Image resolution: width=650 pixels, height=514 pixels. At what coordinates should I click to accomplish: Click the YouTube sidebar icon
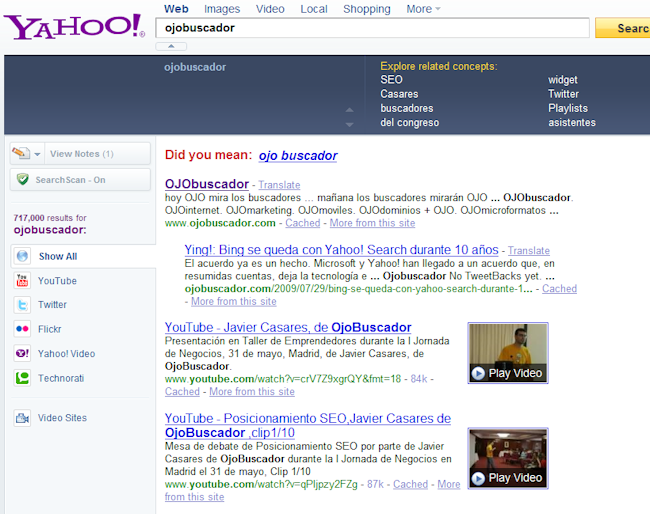22,281
